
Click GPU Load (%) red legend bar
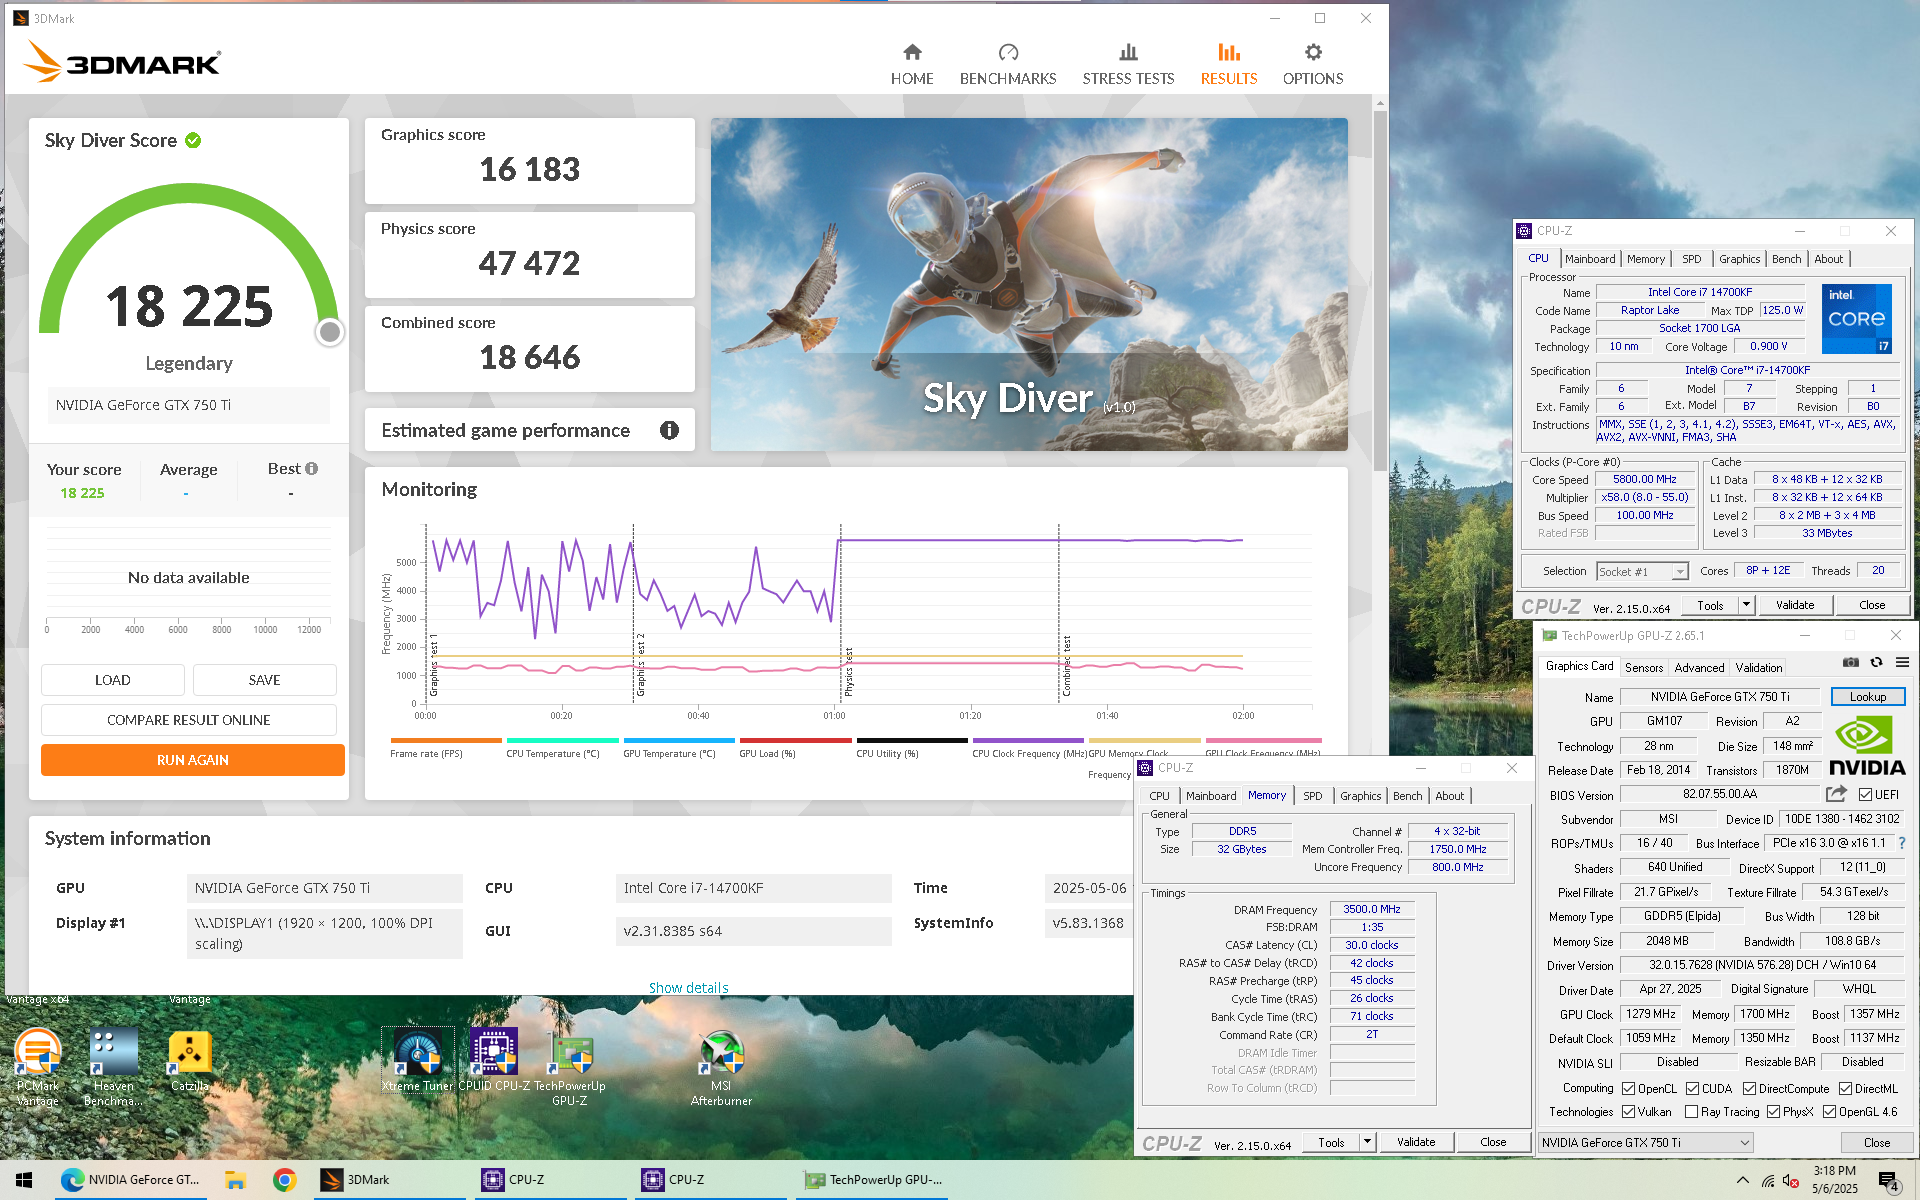coord(795,740)
